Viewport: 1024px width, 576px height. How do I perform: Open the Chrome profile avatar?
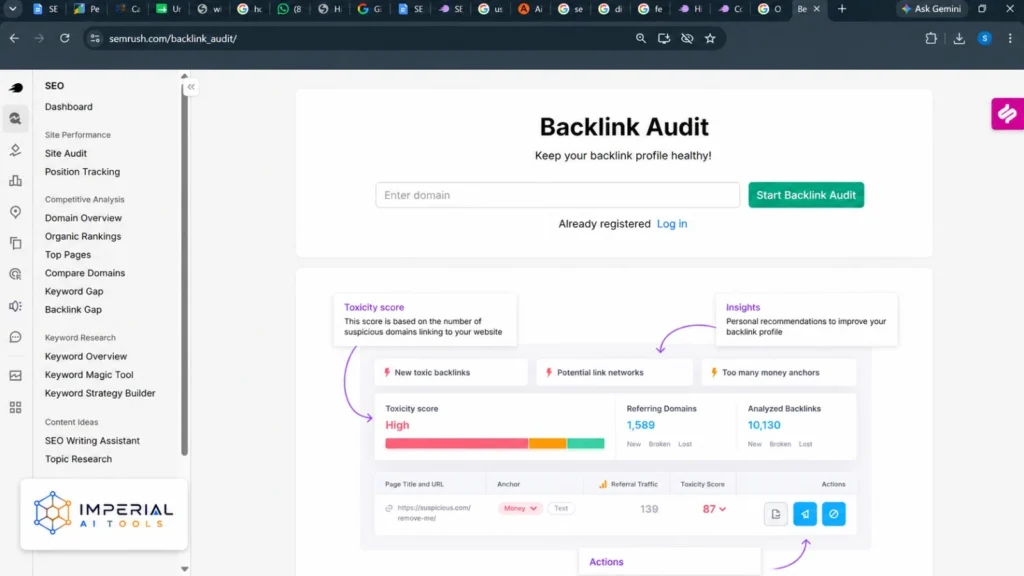(985, 39)
